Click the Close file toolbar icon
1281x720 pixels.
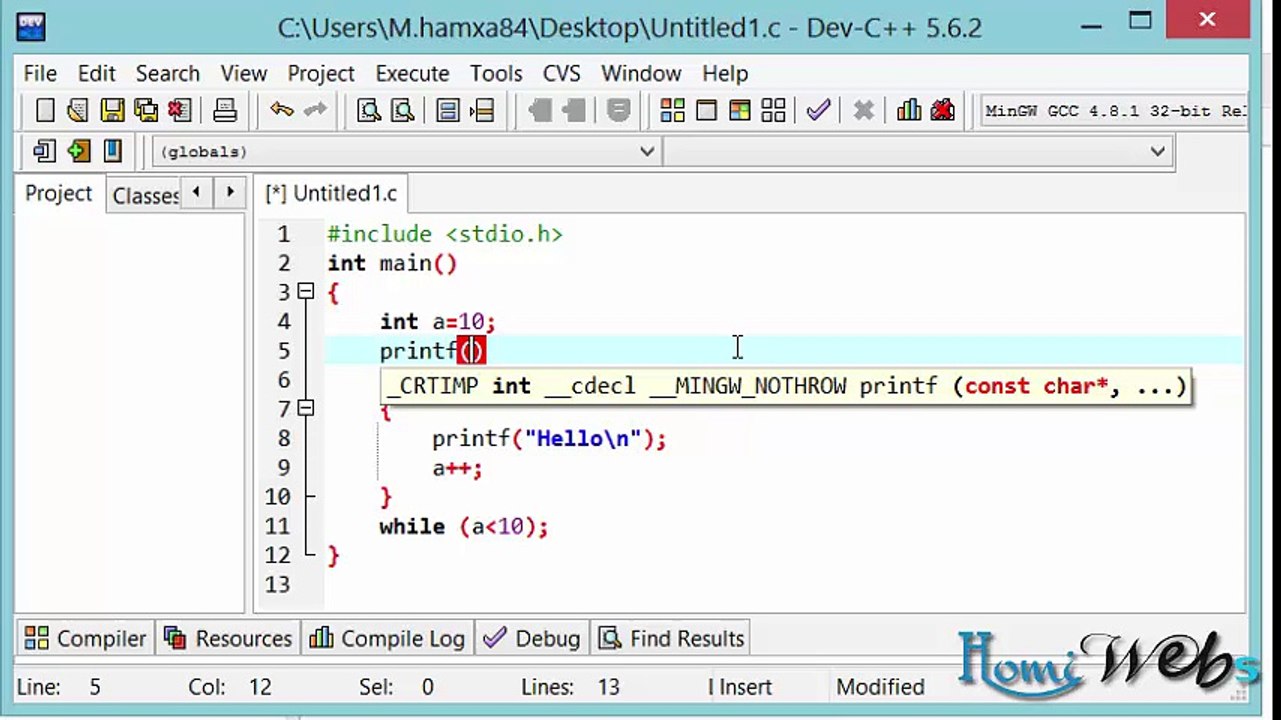(x=179, y=111)
